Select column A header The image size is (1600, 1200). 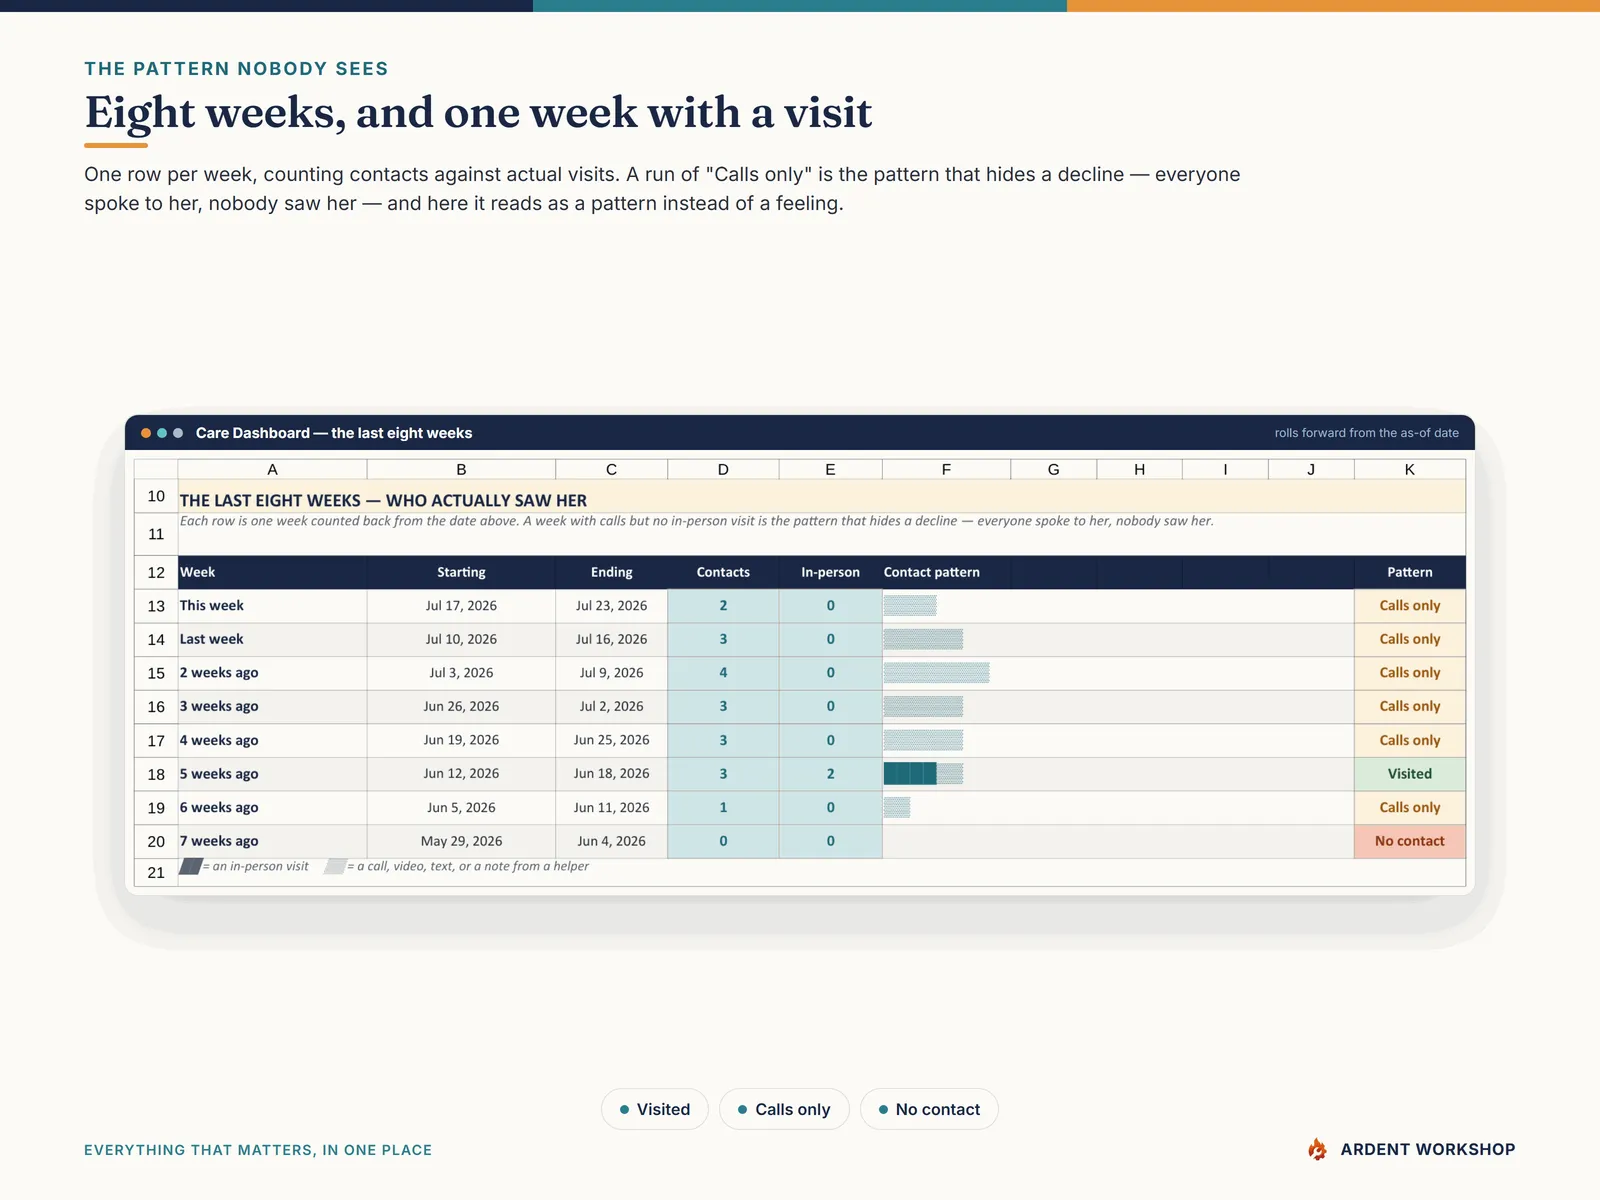click(x=272, y=469)
